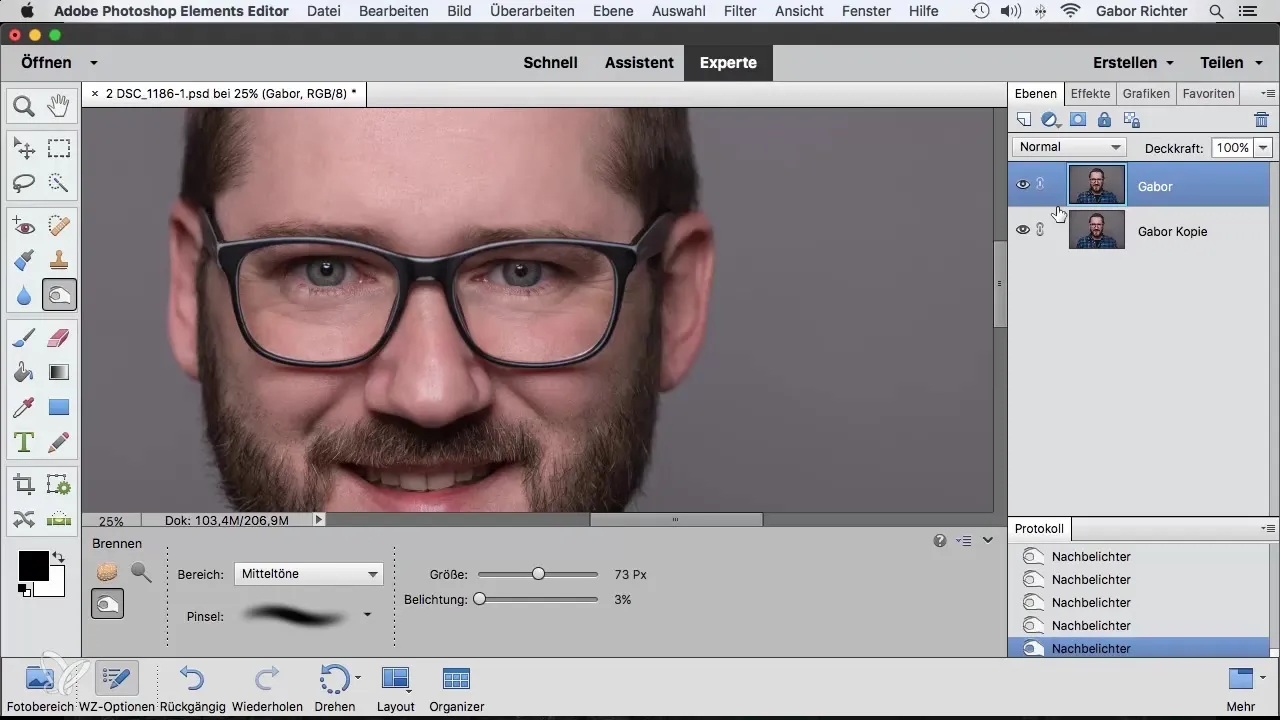Viewport: 1280px width, 720px height.
Task: Select the Rectangular Marquee tool
Action: [59, 150]
